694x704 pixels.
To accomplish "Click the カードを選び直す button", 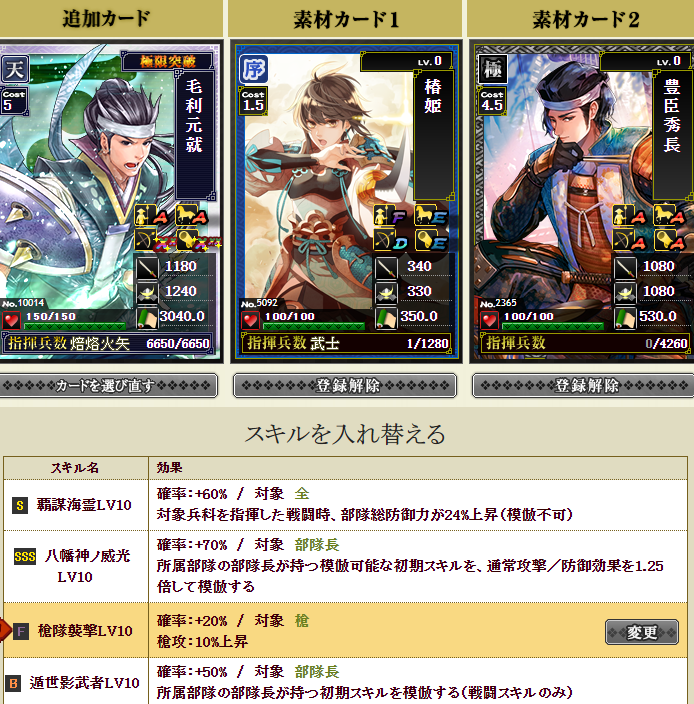I will tap(108, 385).
